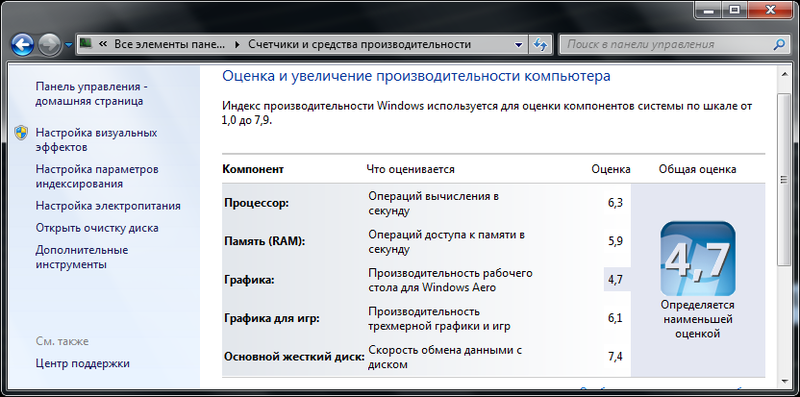
Task: Click the 'Графика:' row label
Action: 249,280
